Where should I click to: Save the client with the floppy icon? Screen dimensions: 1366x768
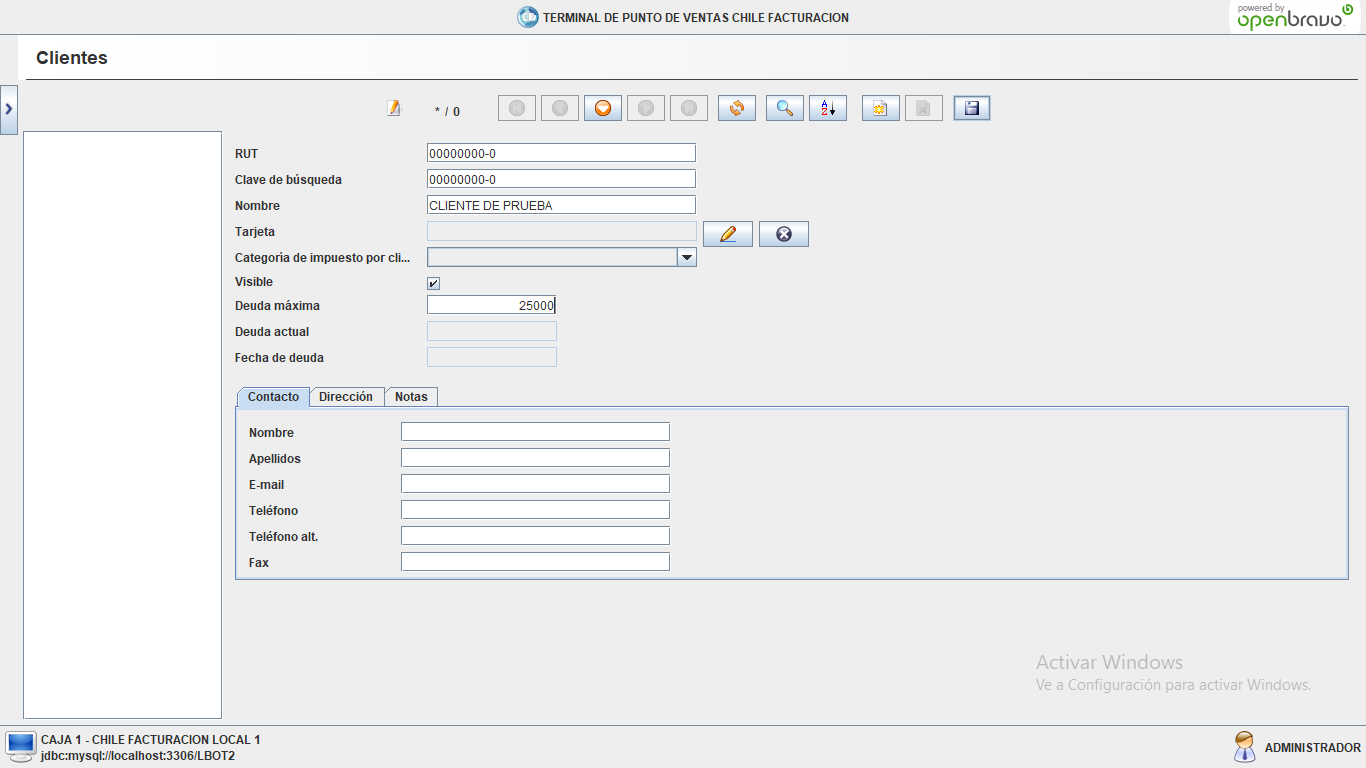[972, 108]
